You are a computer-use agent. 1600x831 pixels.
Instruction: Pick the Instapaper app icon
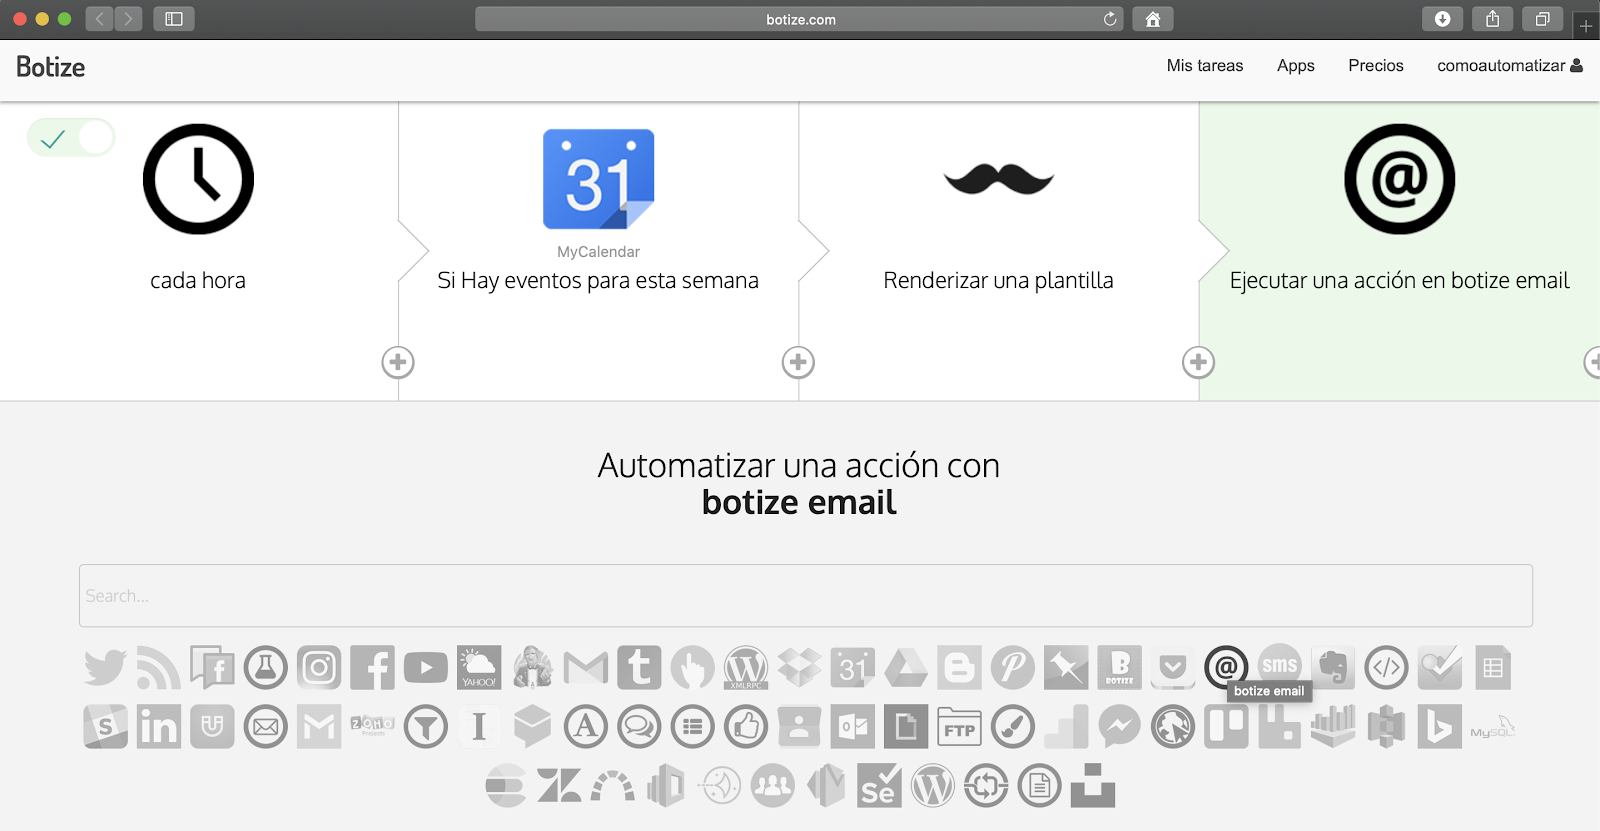tap(479, 727)
